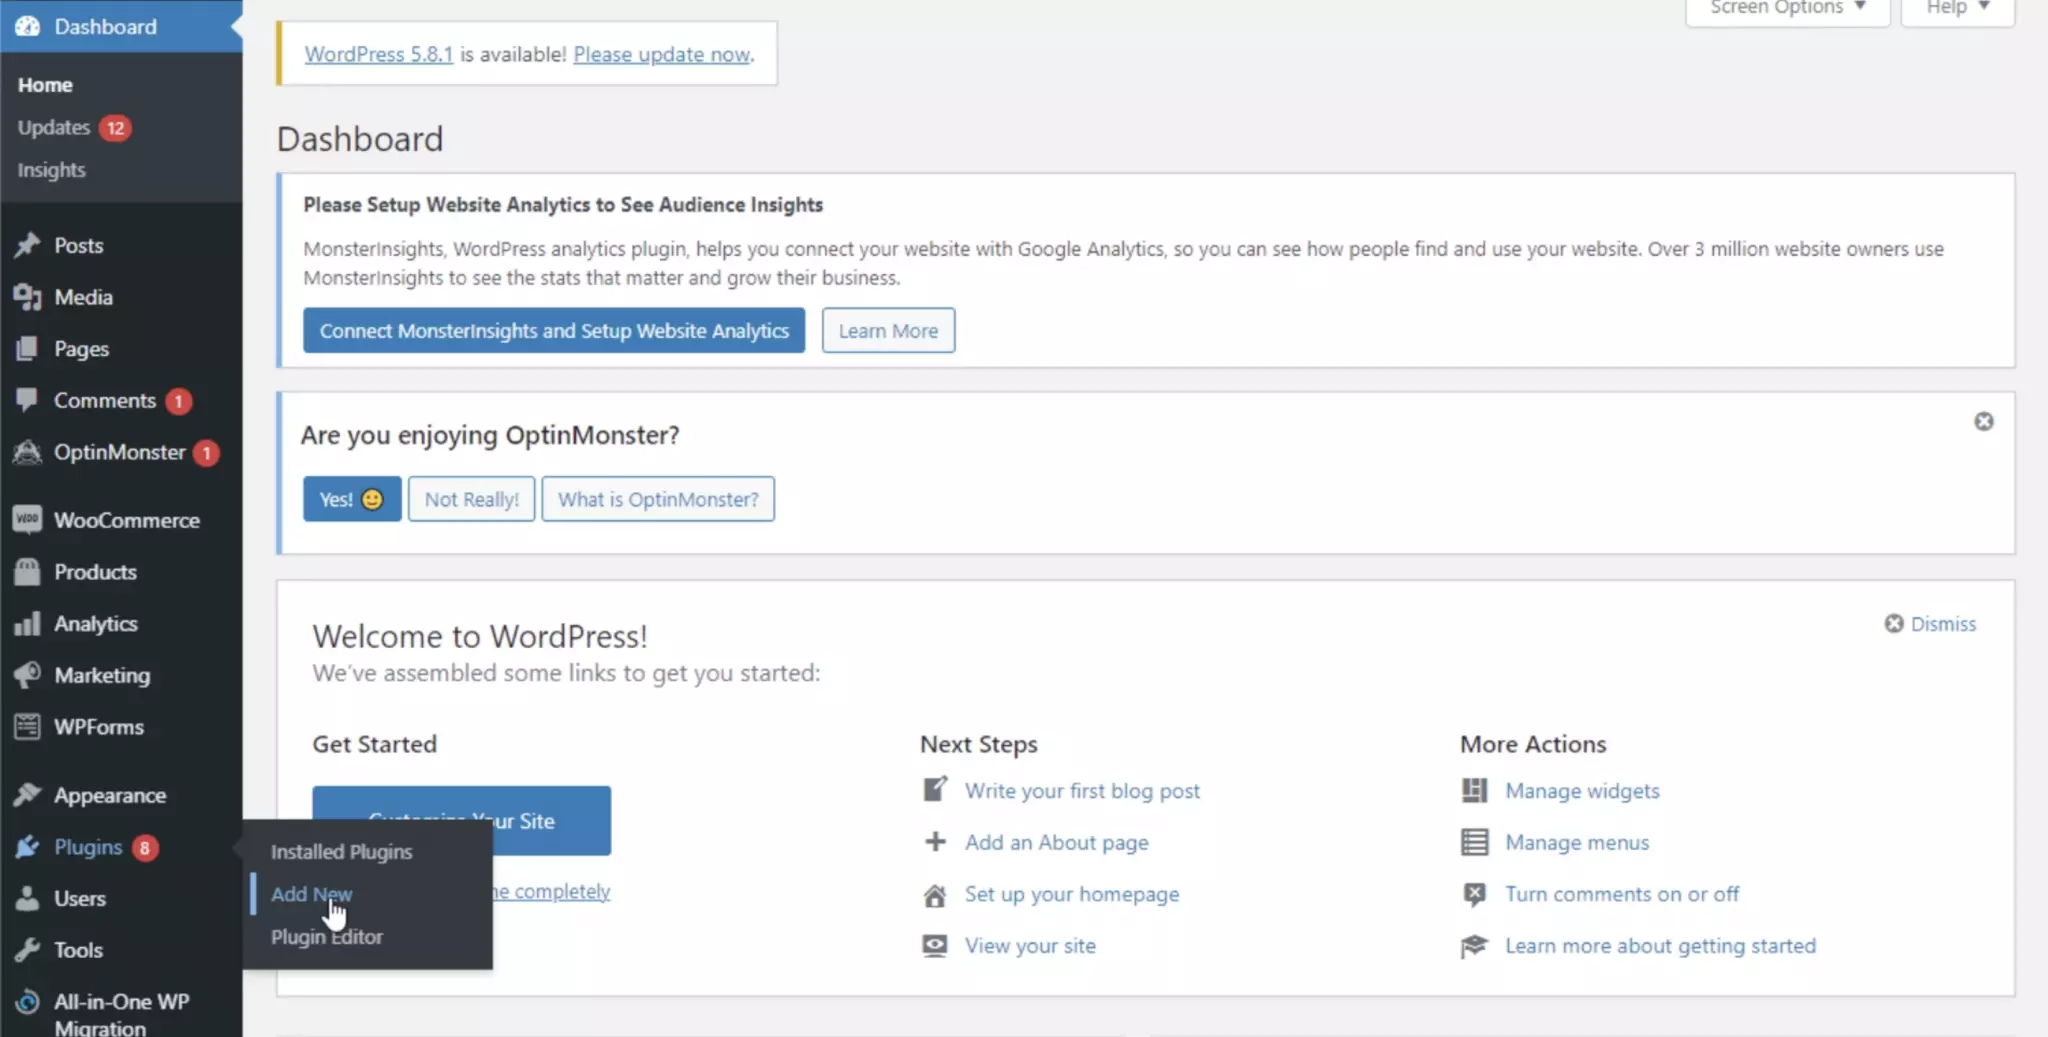Image resolution: width=2048 pixels, height=1037 pixels.
Task: Click the widgets icon beside Manage widgets
Action: pyautogui.click(x=1474, y=790)
